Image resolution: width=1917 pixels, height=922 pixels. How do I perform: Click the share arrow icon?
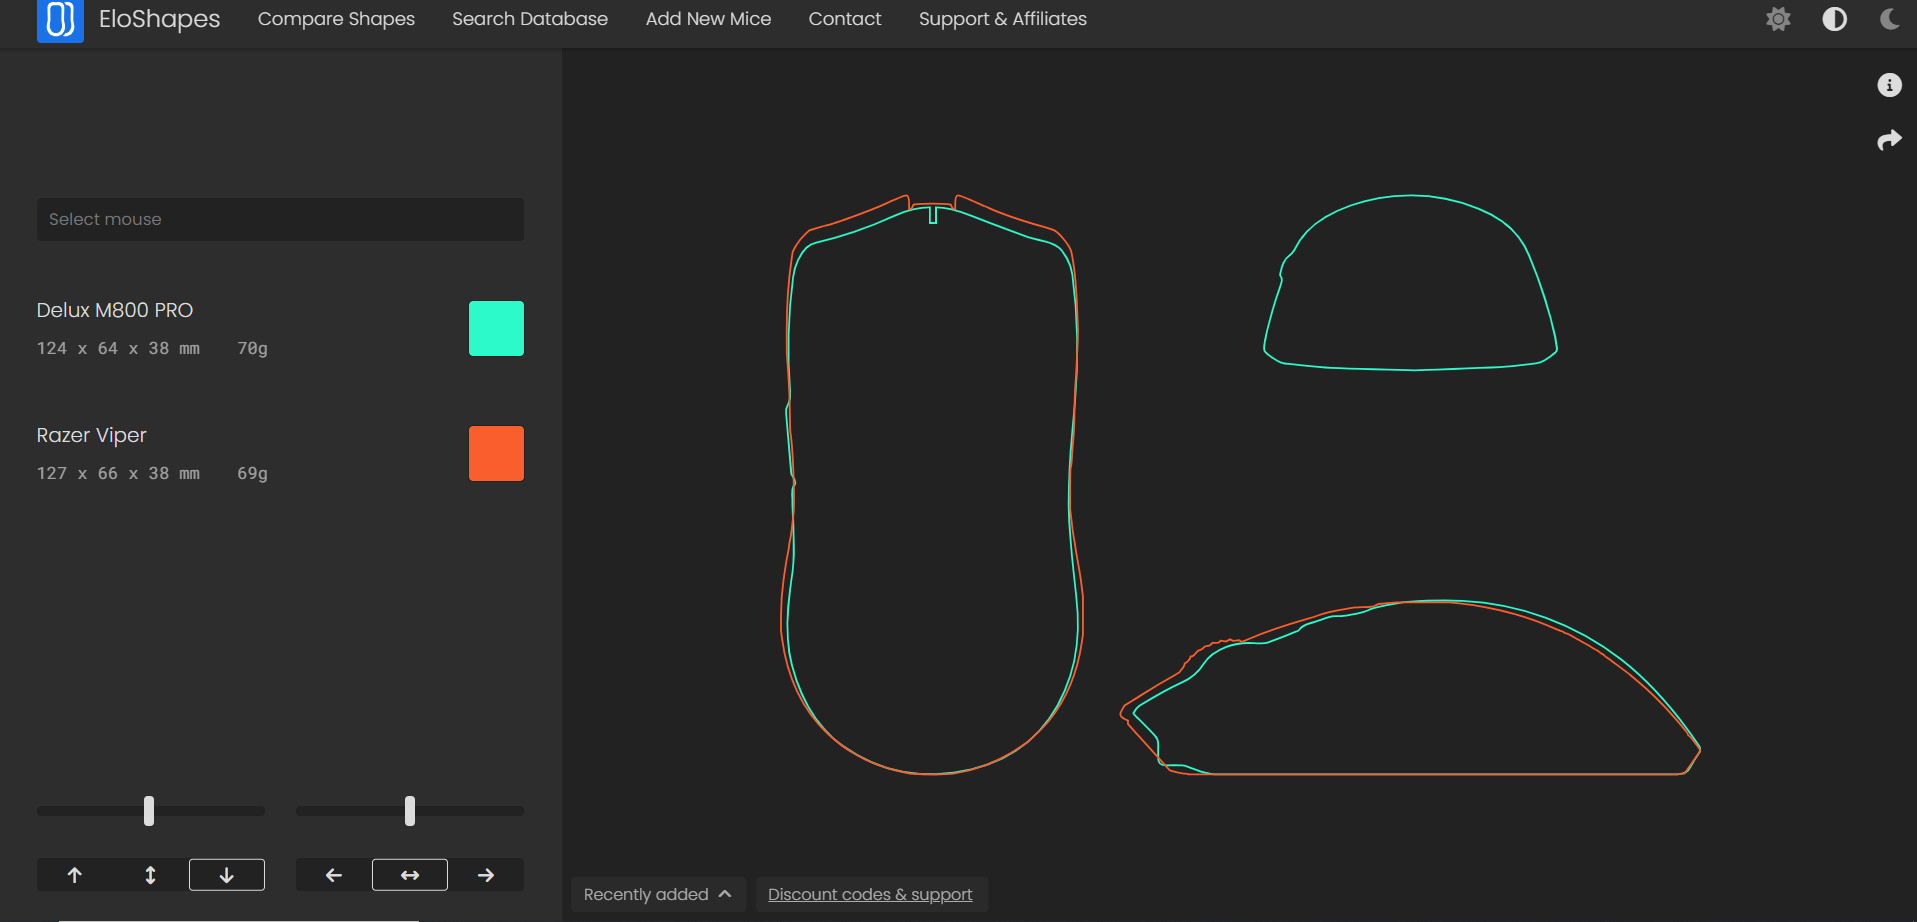[1889, 140]
